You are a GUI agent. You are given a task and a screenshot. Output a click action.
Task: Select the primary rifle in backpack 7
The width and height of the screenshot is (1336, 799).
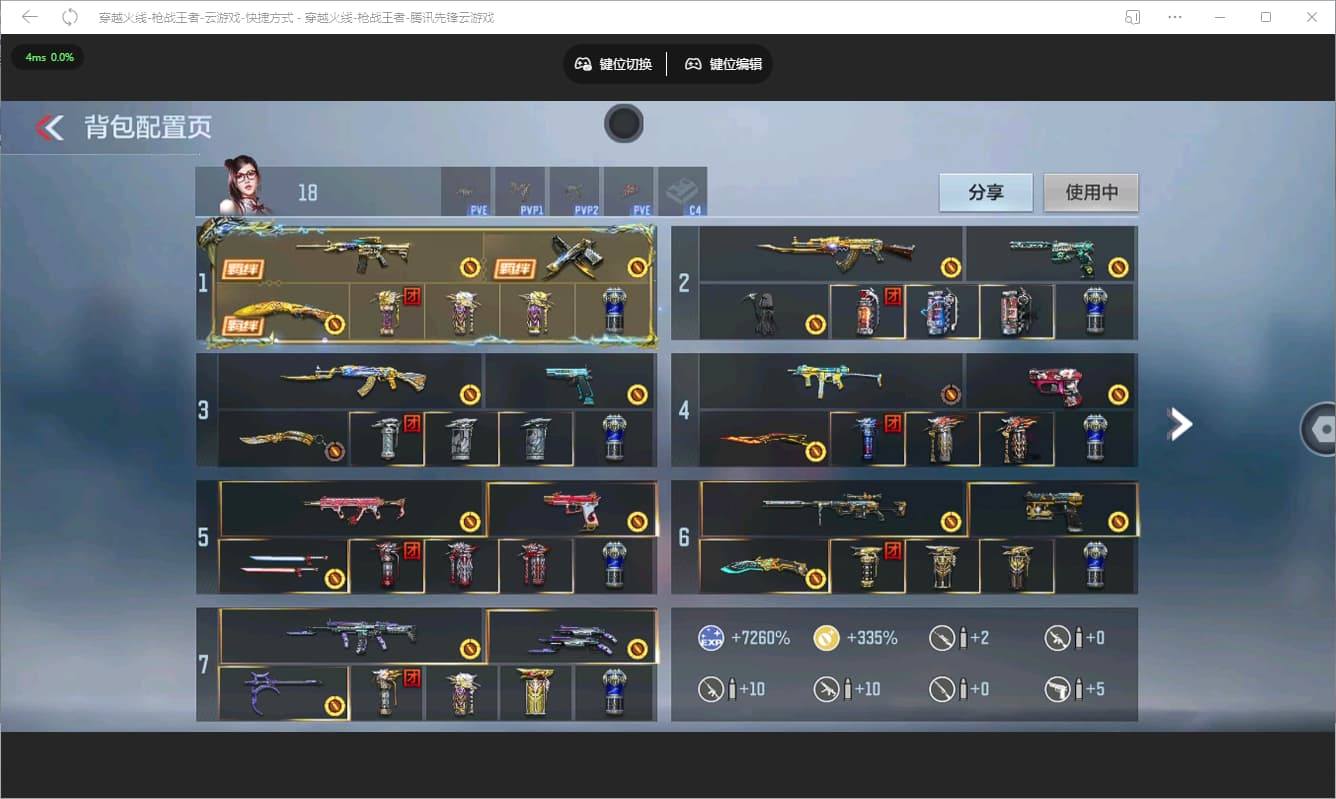[352, 636]
